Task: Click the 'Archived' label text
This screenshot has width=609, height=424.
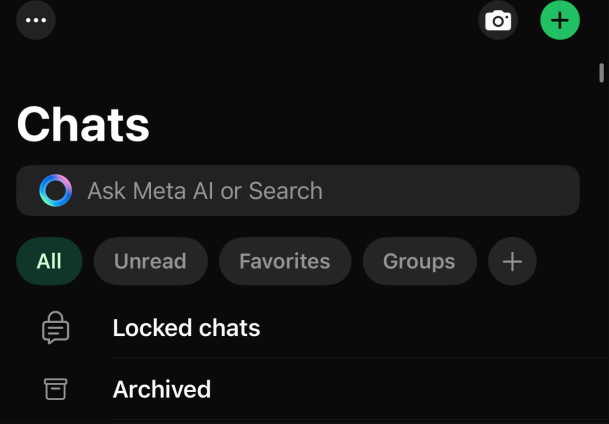Action: (x=162, y=389)
